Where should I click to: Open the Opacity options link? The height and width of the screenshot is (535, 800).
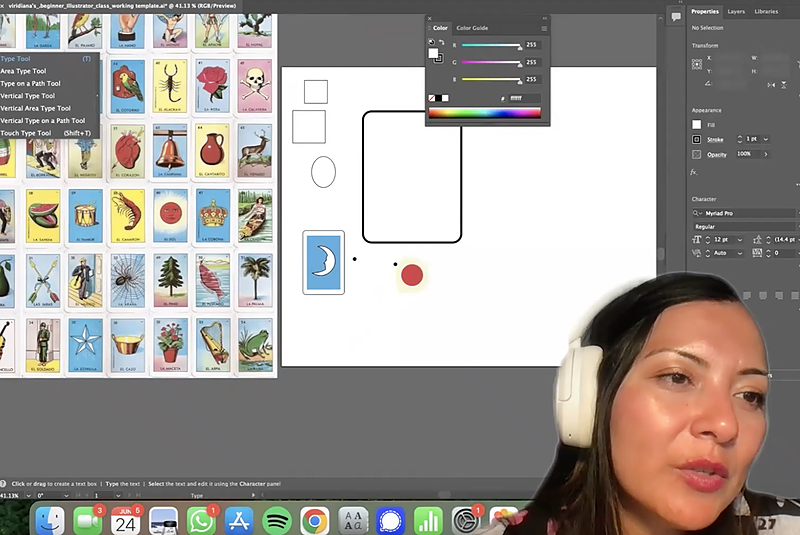coord(716,155)
